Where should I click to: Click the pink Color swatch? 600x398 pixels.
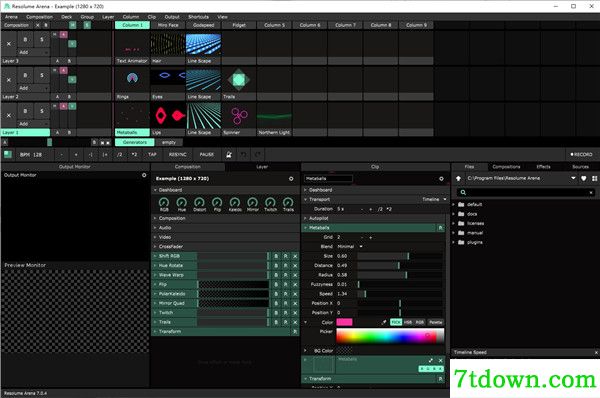[x=344, y=322]
